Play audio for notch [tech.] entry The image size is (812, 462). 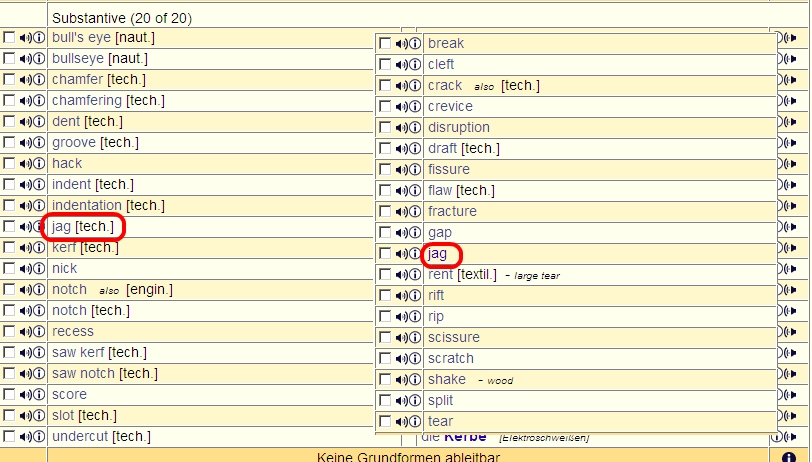click(25, 311)
